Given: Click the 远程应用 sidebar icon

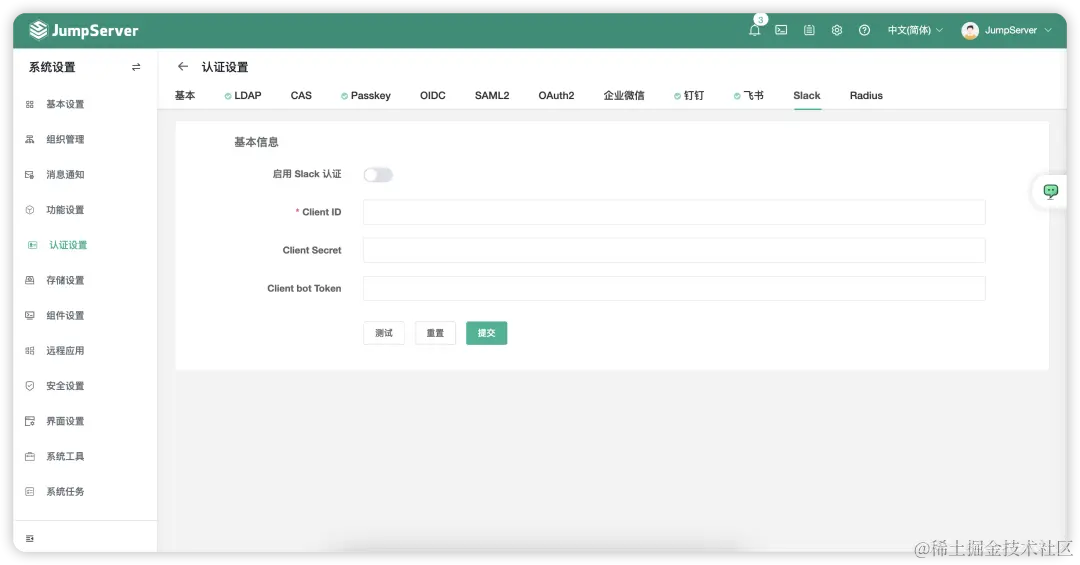Looking at the screenshot, I should pos(30,350).
